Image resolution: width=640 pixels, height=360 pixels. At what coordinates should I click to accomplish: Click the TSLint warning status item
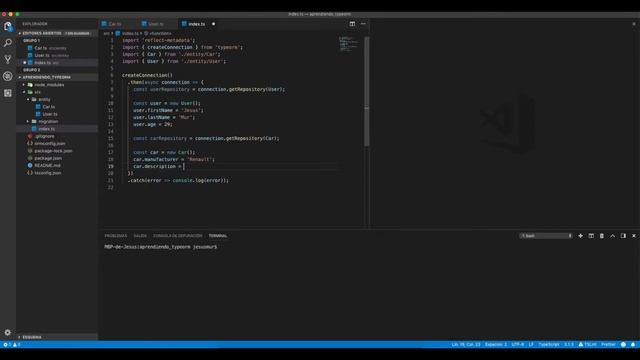point(587,344)
